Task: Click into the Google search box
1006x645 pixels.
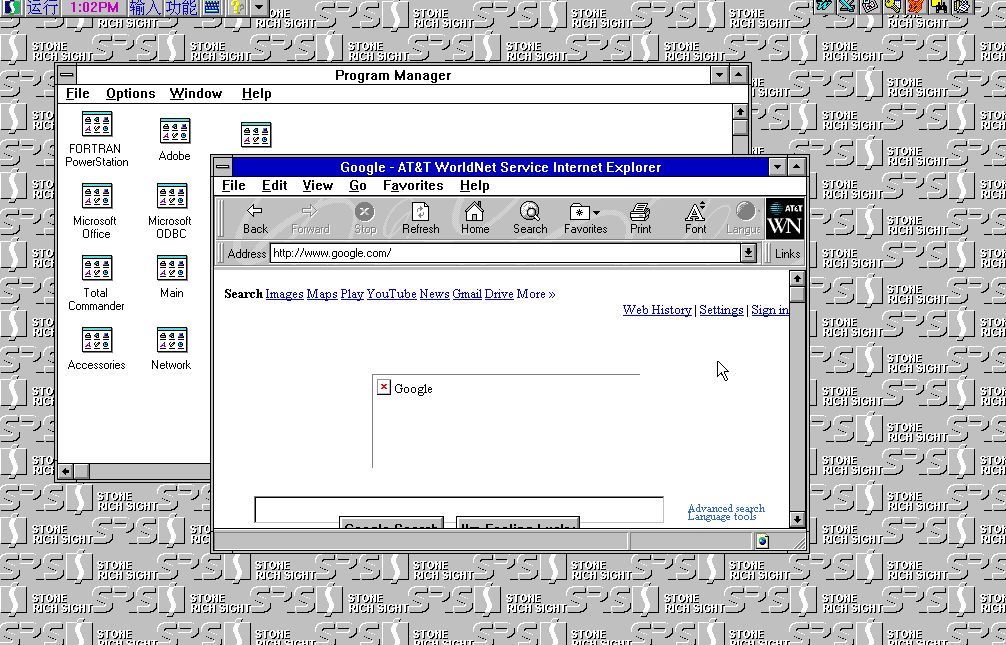Action: (x=459, y=510)
